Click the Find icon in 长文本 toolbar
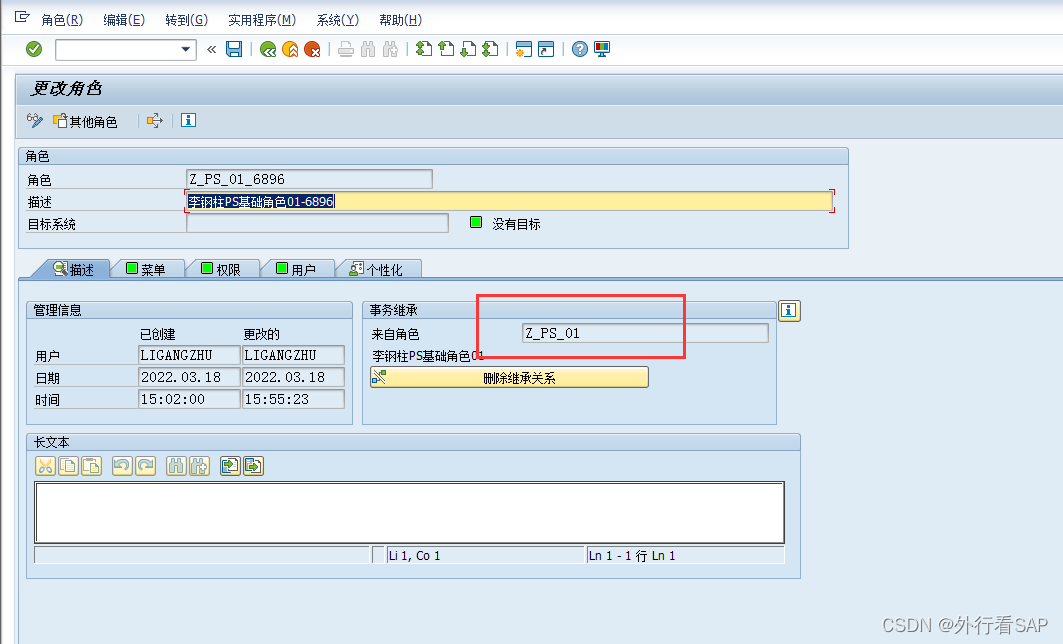 point(176,466)
